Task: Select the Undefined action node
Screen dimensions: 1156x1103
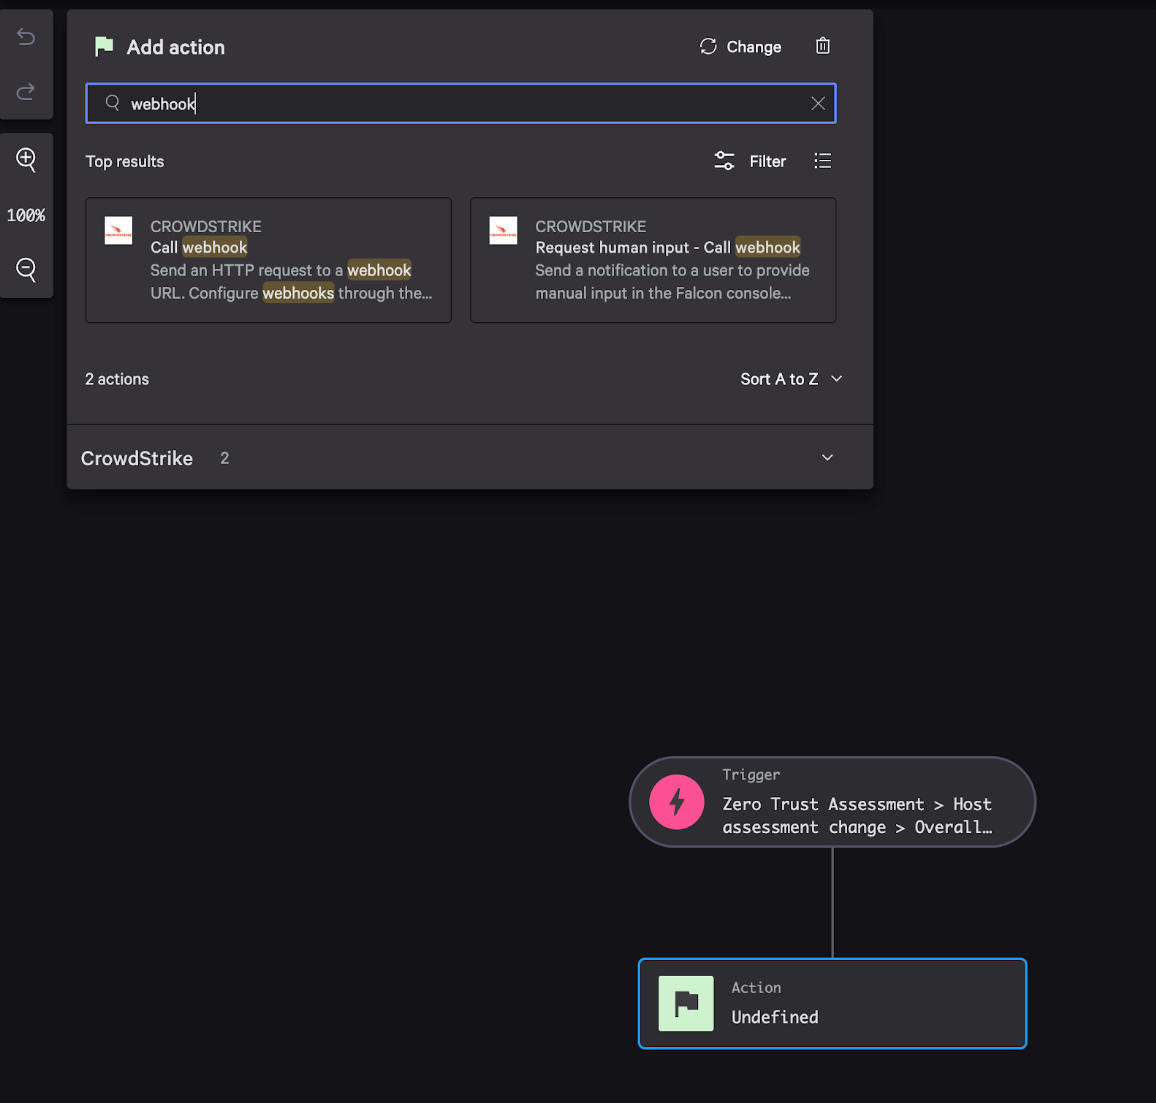Action: pos(860,1004)
